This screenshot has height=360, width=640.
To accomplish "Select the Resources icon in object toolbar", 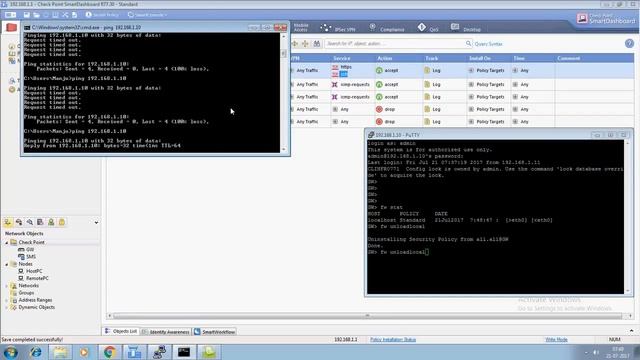I will (29, 222).
